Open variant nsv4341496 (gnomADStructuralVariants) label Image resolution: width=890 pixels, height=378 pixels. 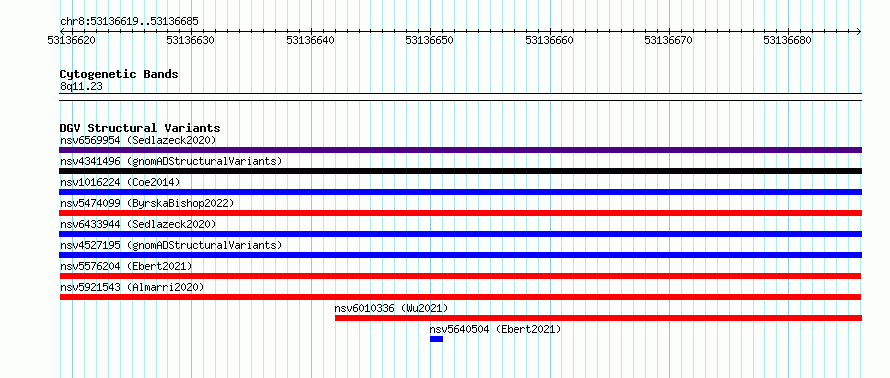(171, 161)
